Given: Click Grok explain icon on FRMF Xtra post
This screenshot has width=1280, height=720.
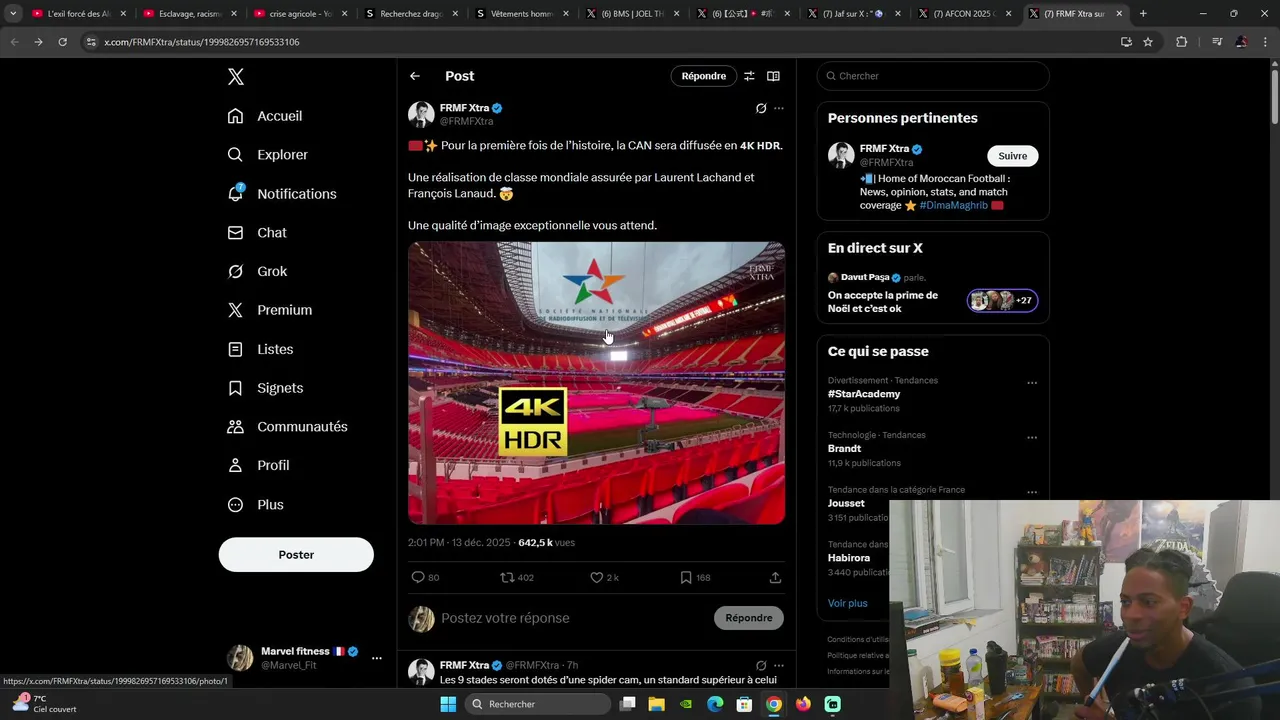Looking at the screenshot, I should [x=761, y=108].
